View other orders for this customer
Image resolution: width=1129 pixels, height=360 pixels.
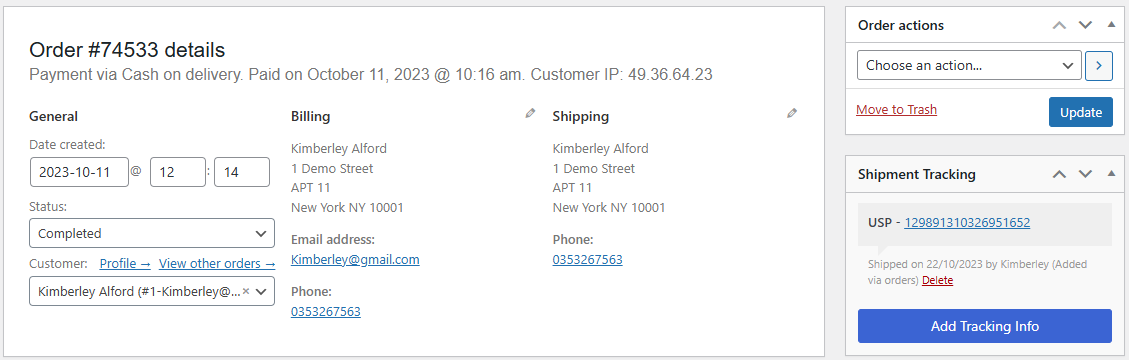[217, 264]
